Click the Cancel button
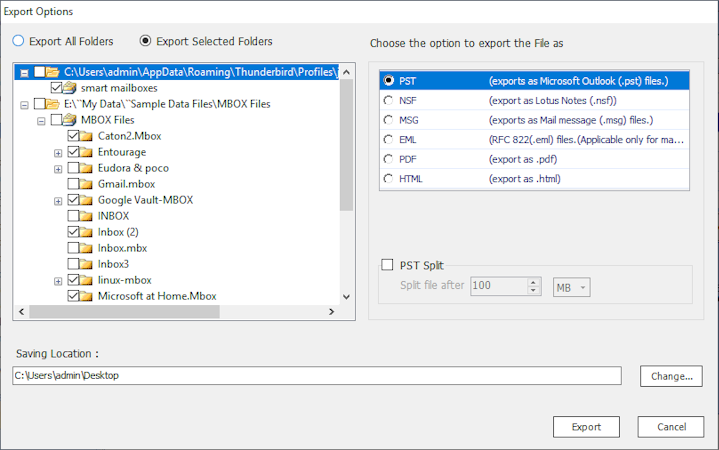The image size is (719, 450). (x=671, y=427)
